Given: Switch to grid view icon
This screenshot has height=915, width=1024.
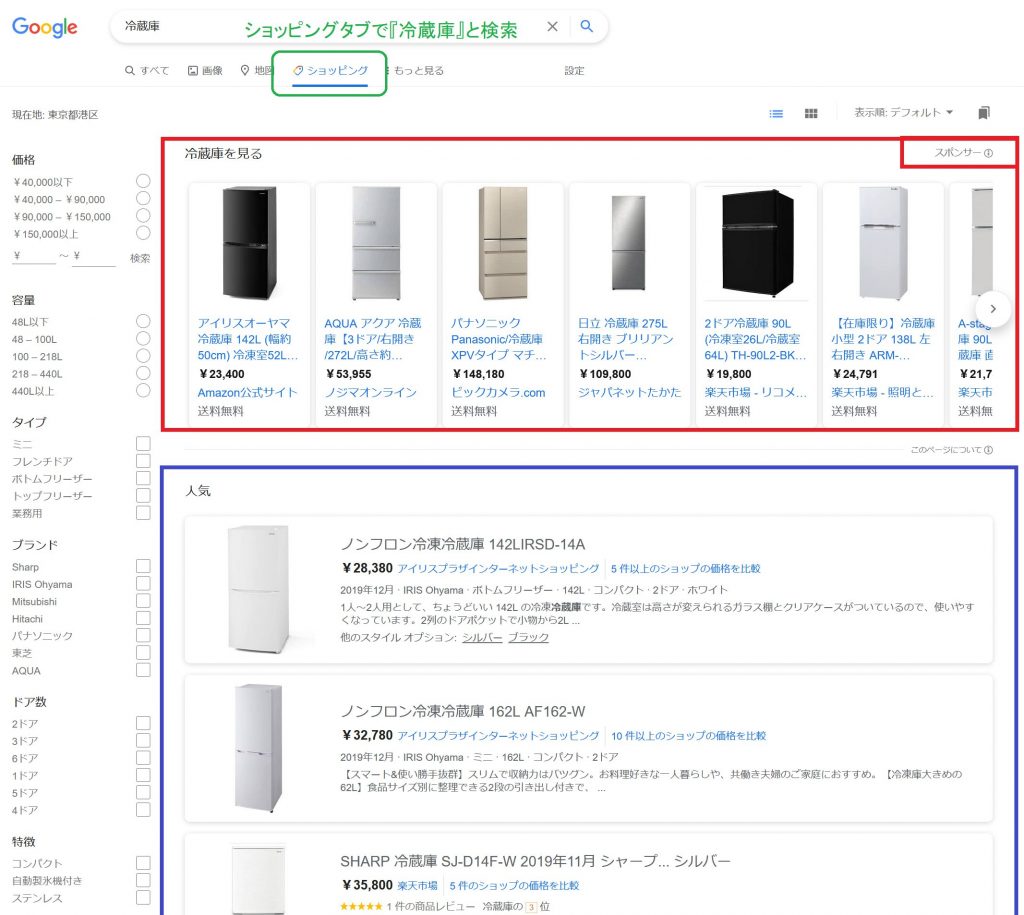Looking at the screenshot, I should [811, 114].
